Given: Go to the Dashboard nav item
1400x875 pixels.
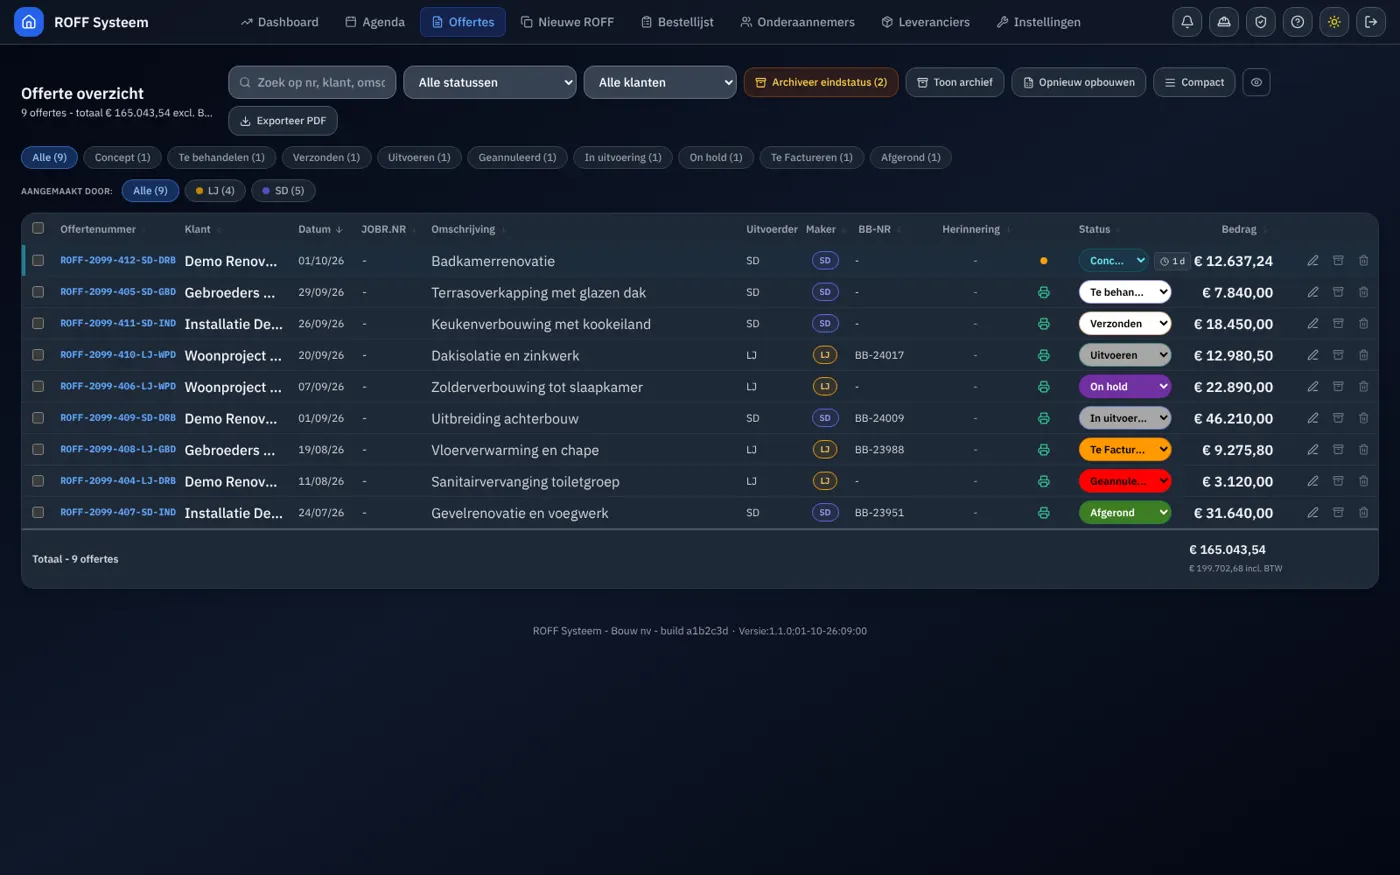Looking at the screenshot, I should (x=280, y=22).
